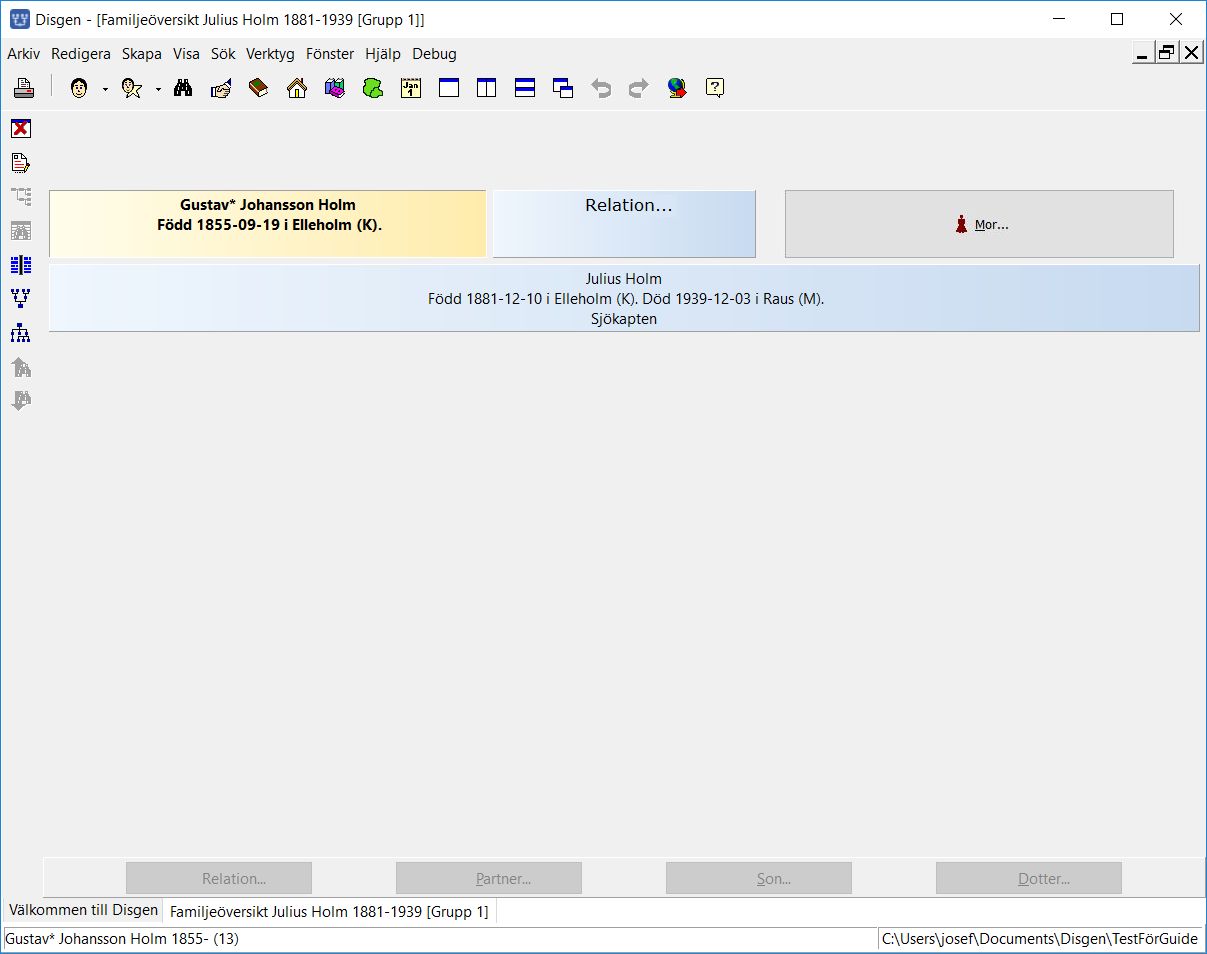
Task: Open the Verktyg menu
Action: click(270, 54)
